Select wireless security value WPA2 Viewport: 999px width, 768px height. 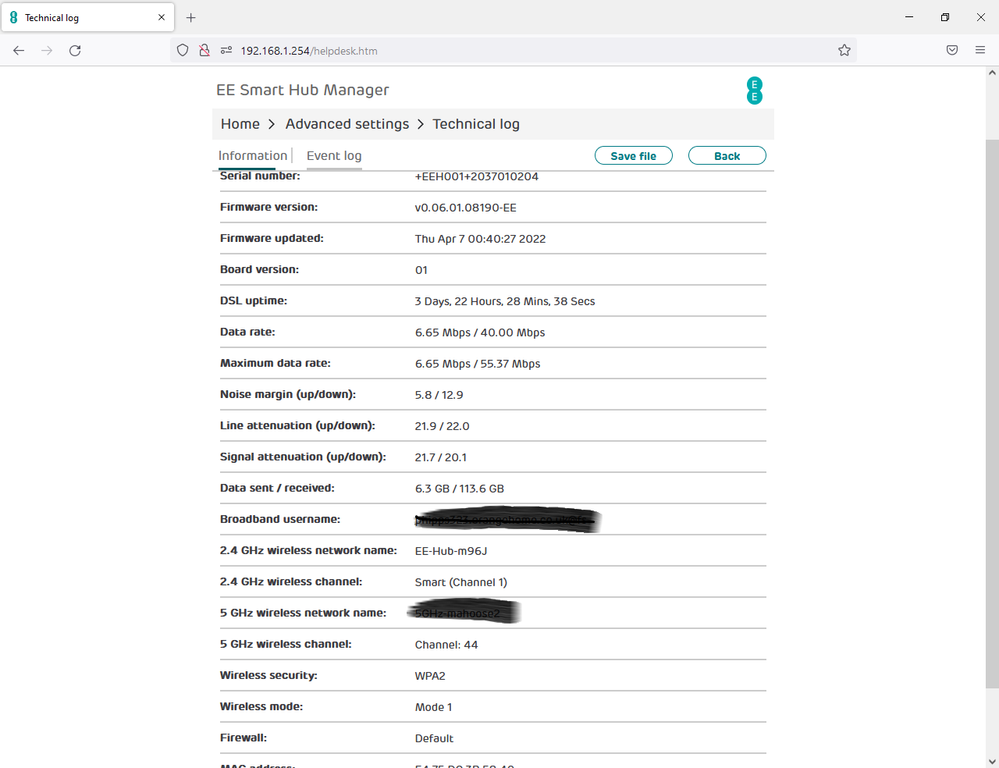430,676
